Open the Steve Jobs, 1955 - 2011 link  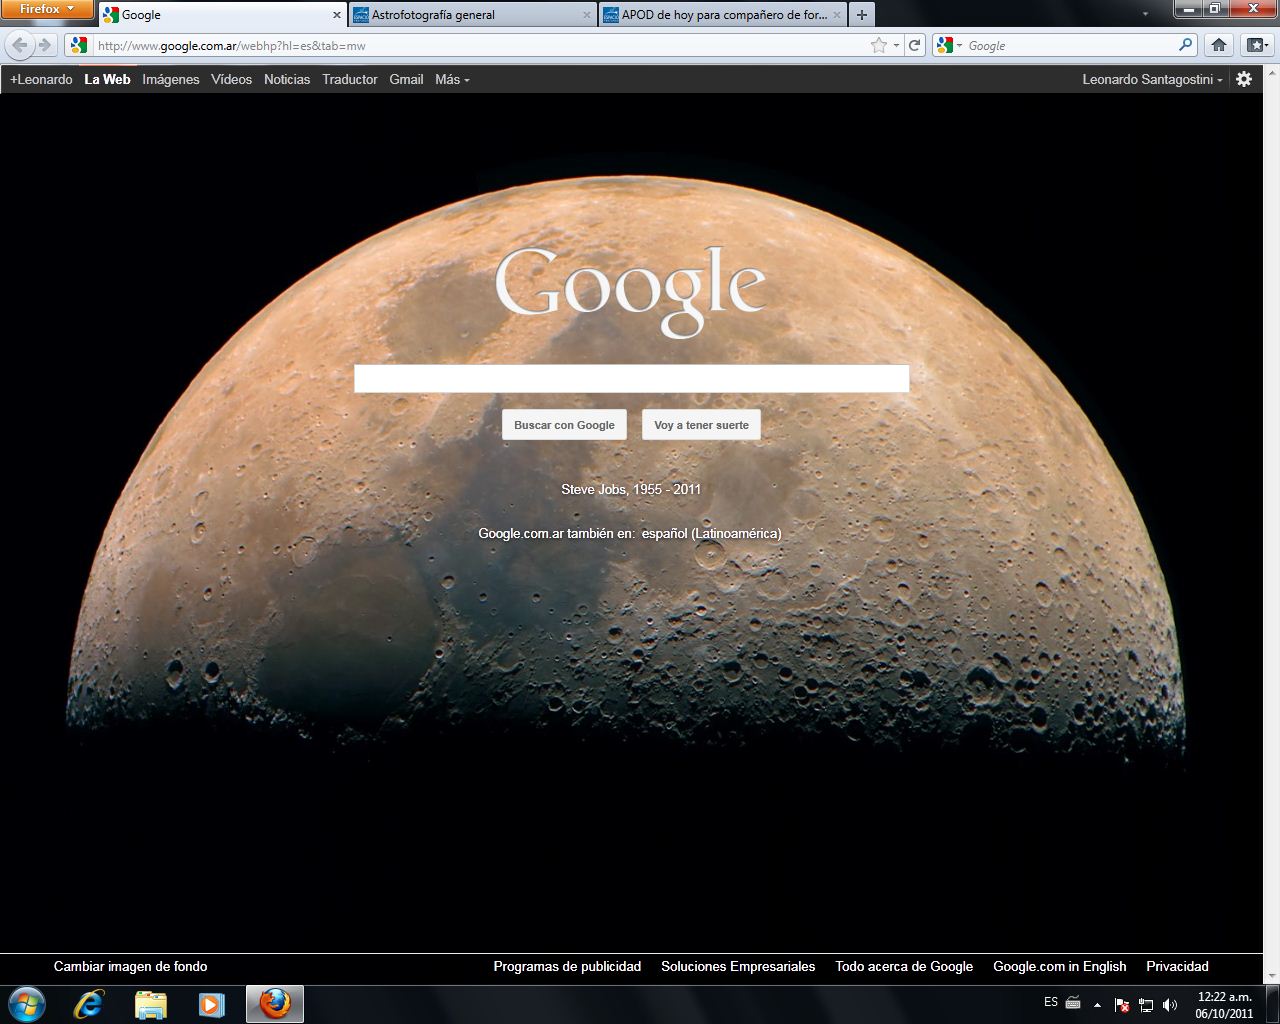click(631, 489)
